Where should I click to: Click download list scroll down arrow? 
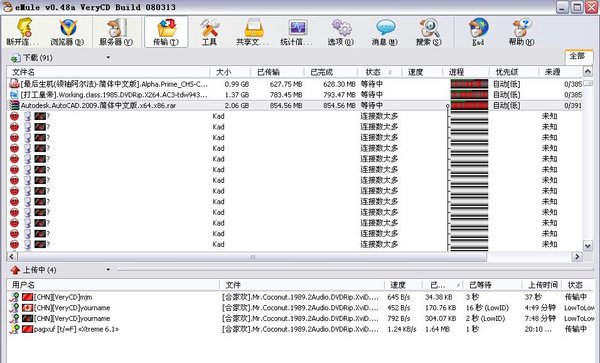[x=588, y=246]
